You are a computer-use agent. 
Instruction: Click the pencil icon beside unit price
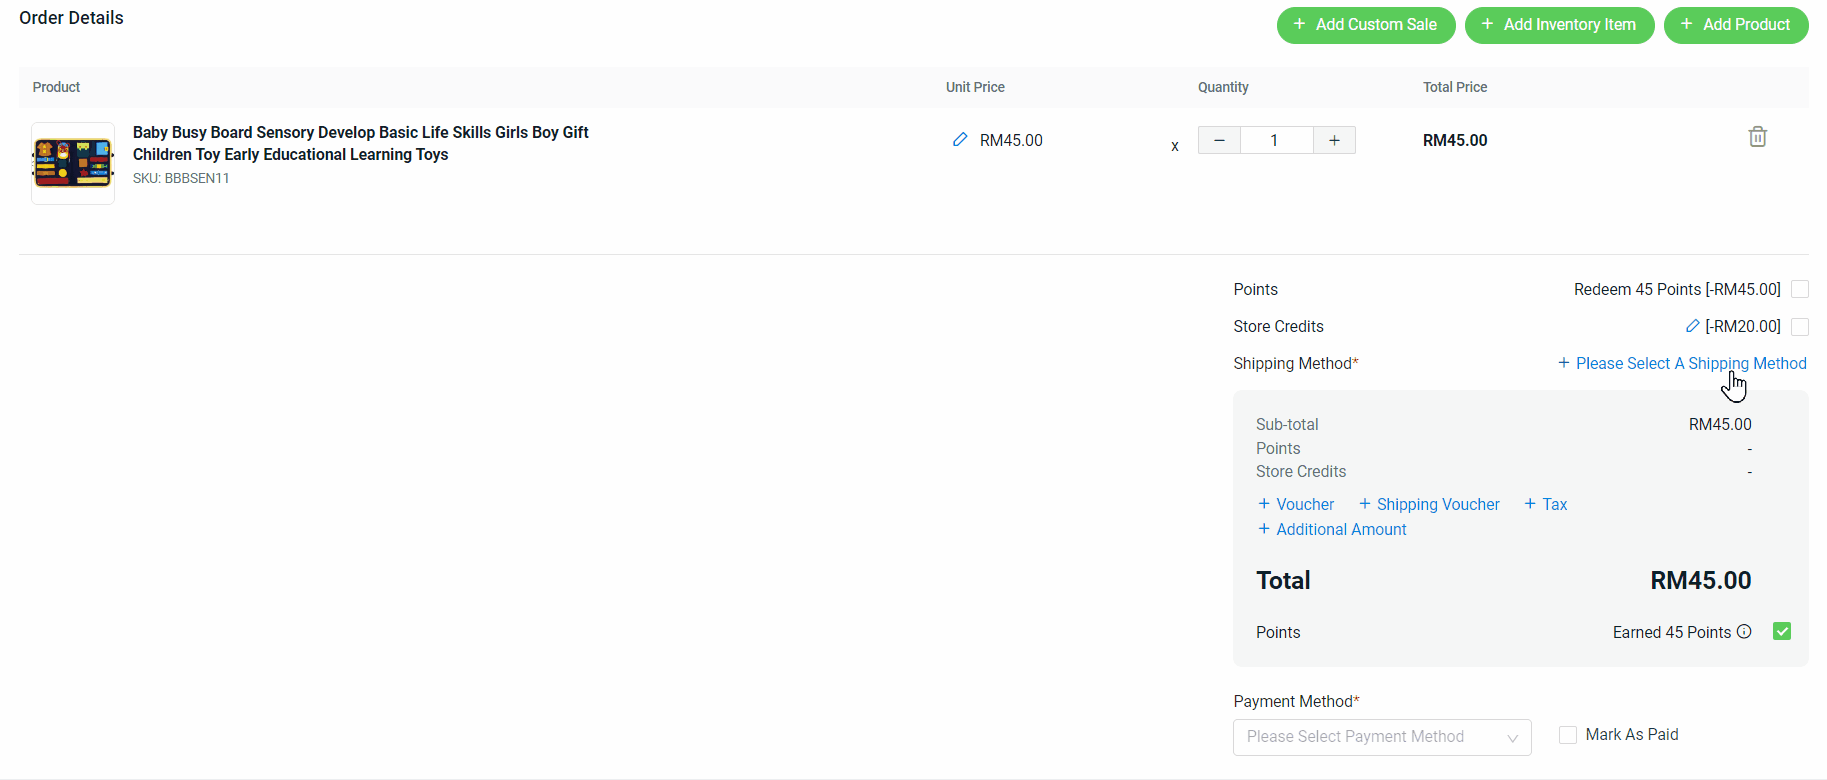(960, 140)
